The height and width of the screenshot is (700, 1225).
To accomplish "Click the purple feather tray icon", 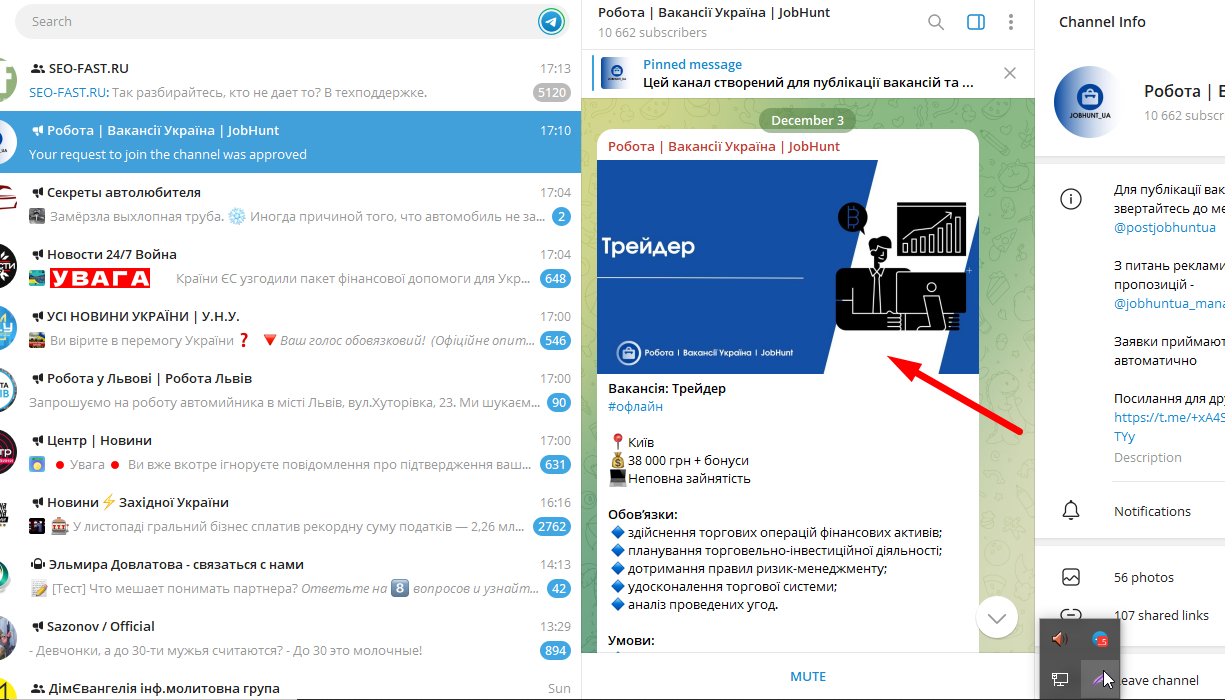I will tap(1101, 679).
